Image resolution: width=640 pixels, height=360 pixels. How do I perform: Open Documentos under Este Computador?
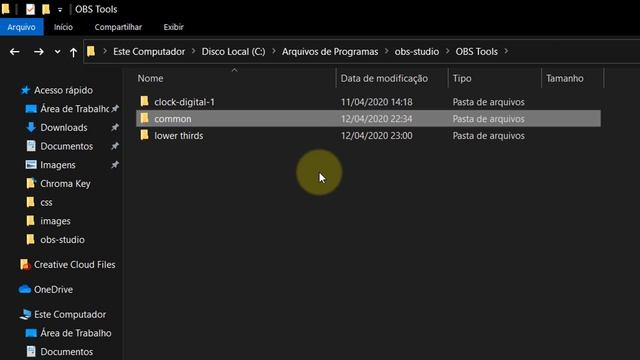(x=67, y=351)
